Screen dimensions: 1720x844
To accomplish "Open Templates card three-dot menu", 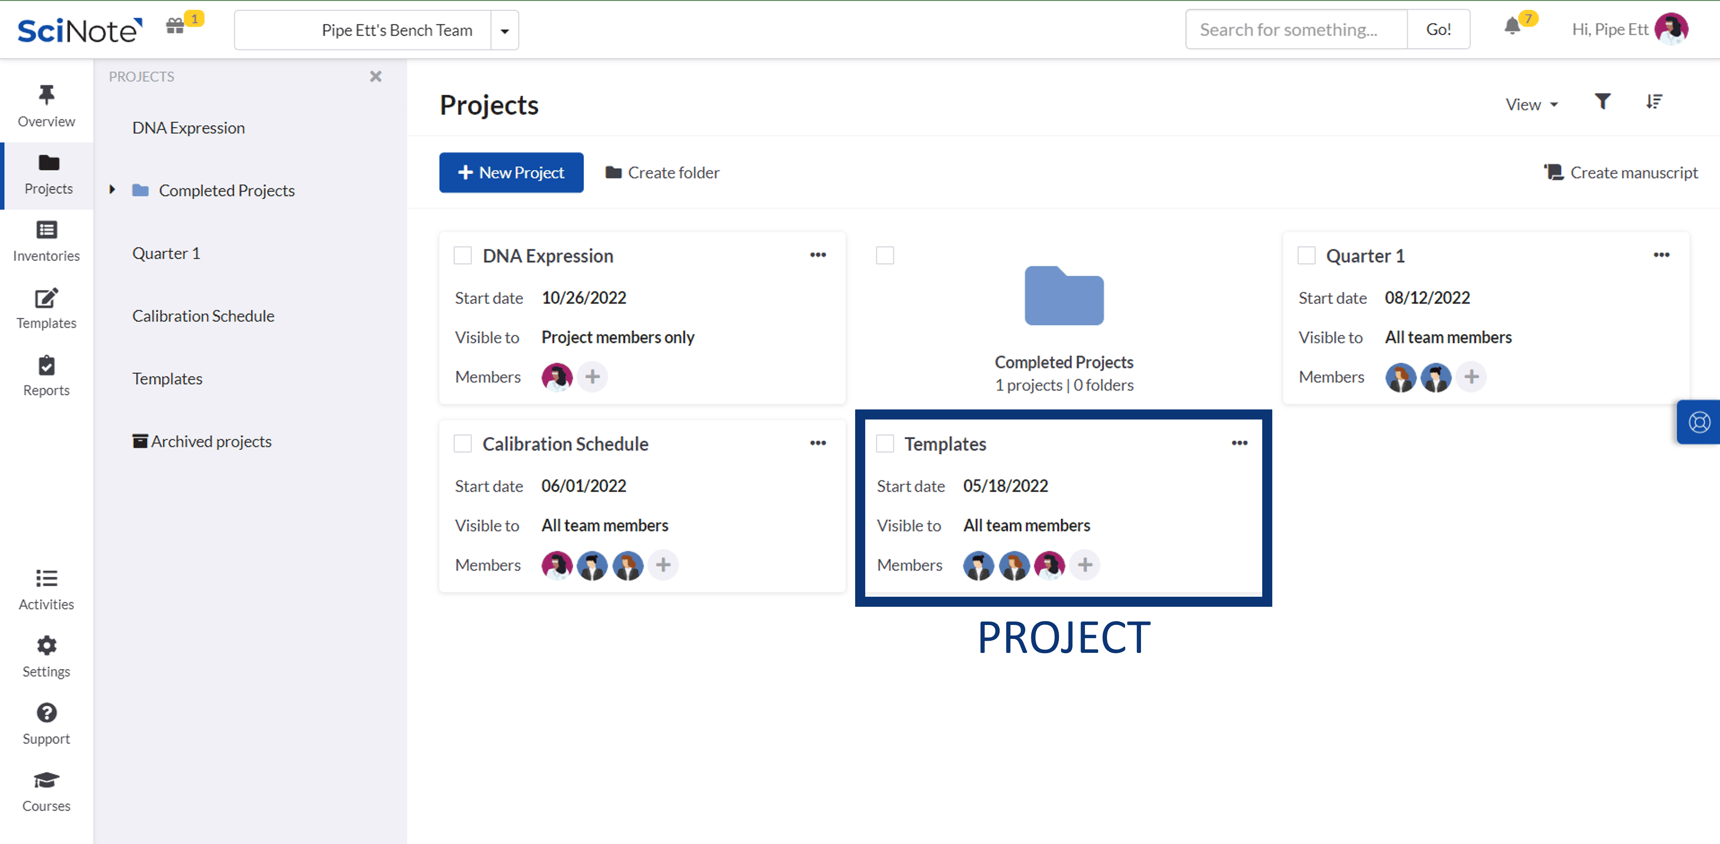I will click(x=1239, y=443).
